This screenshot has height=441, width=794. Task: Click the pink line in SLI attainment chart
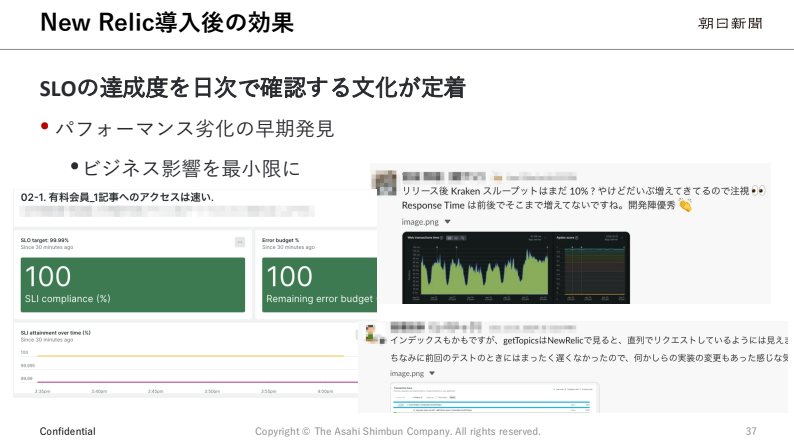(x=197, y=382)
